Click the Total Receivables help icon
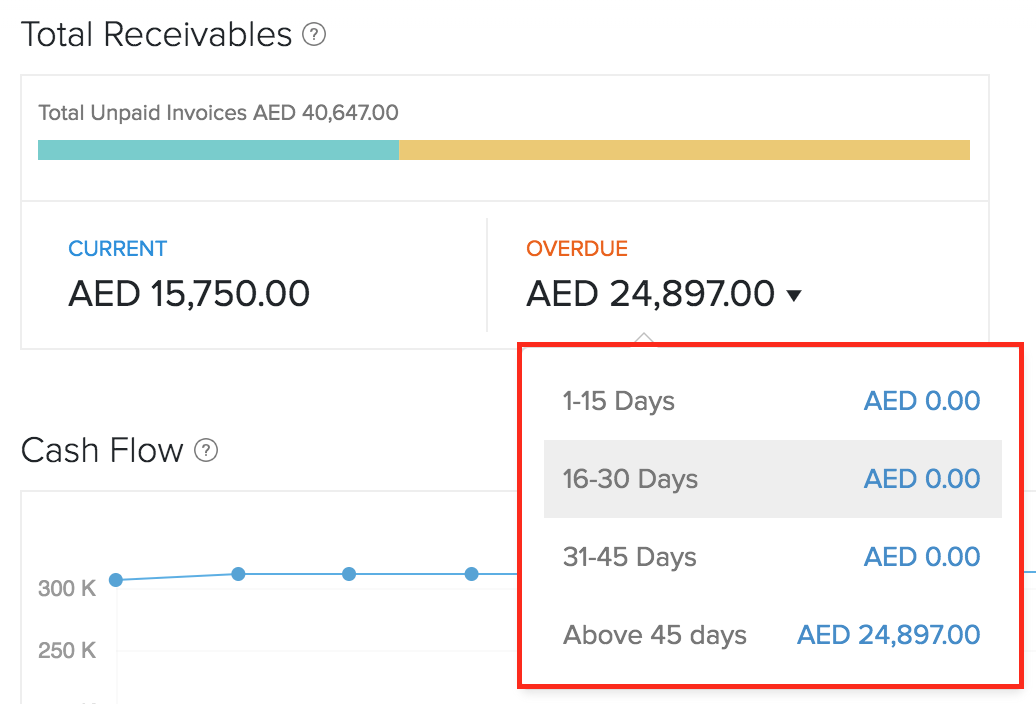The image size is (1036, 704). [315, 36]
